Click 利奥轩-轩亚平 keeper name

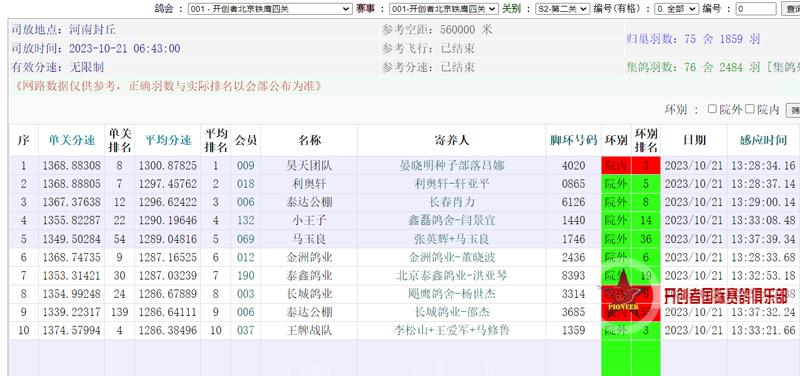point(452,184)
